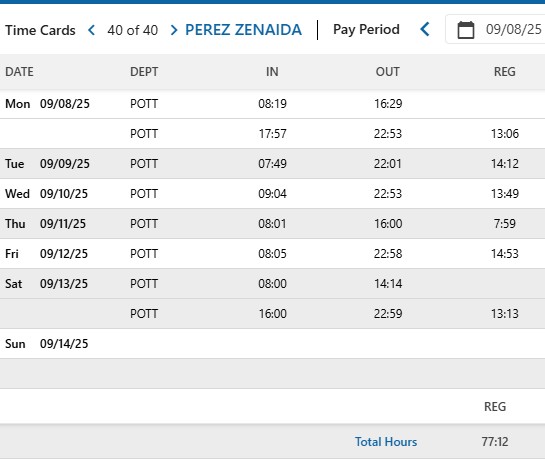Select Monday 16:29 OUT punch
Image resolution: width=545 pixels, height=460 pixels.
coord(388,104)
